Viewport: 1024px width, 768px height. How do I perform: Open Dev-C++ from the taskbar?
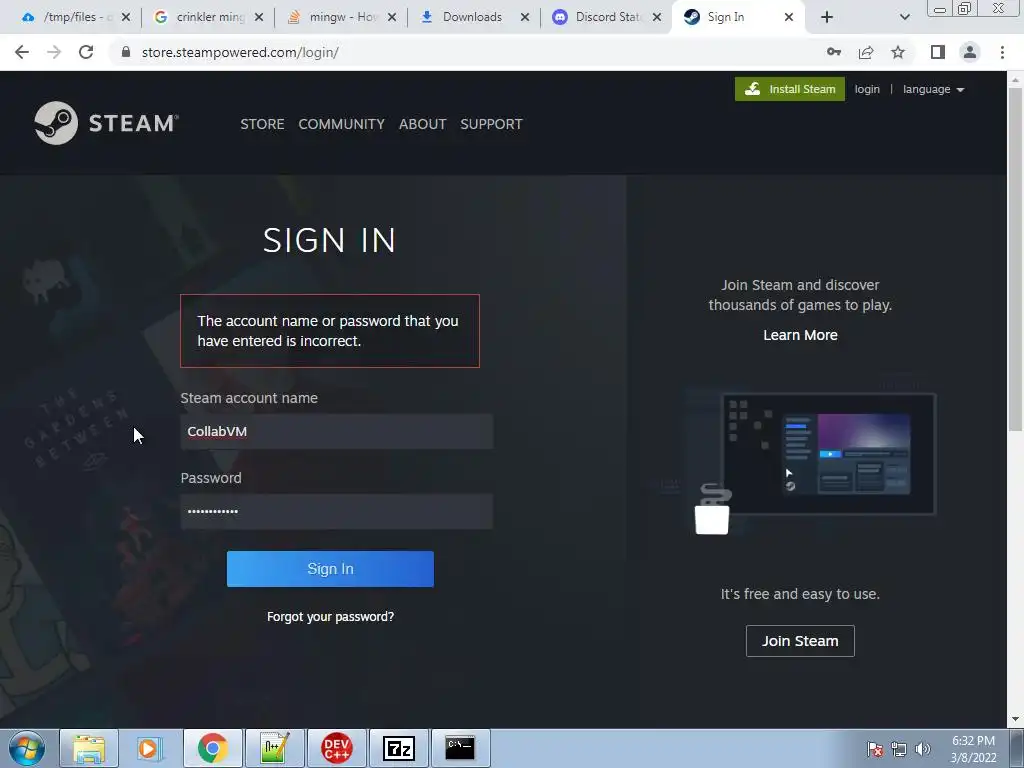337,748
